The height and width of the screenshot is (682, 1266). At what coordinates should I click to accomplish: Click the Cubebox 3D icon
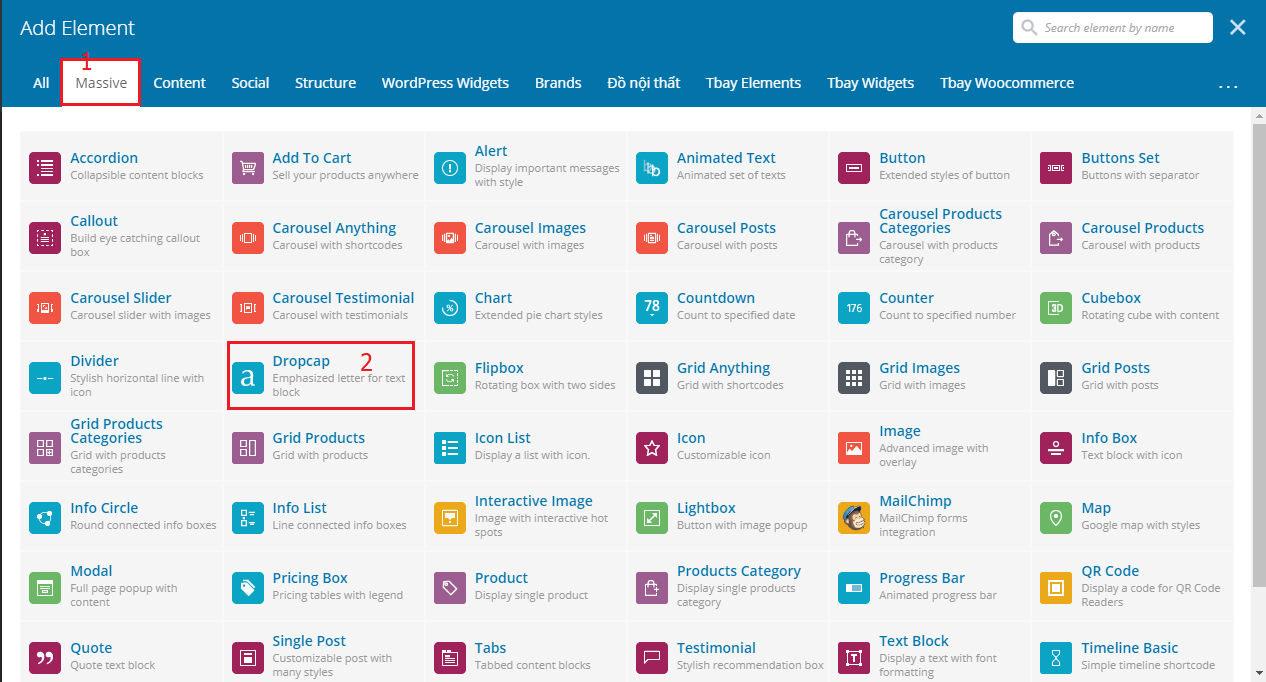[1056, 307]
